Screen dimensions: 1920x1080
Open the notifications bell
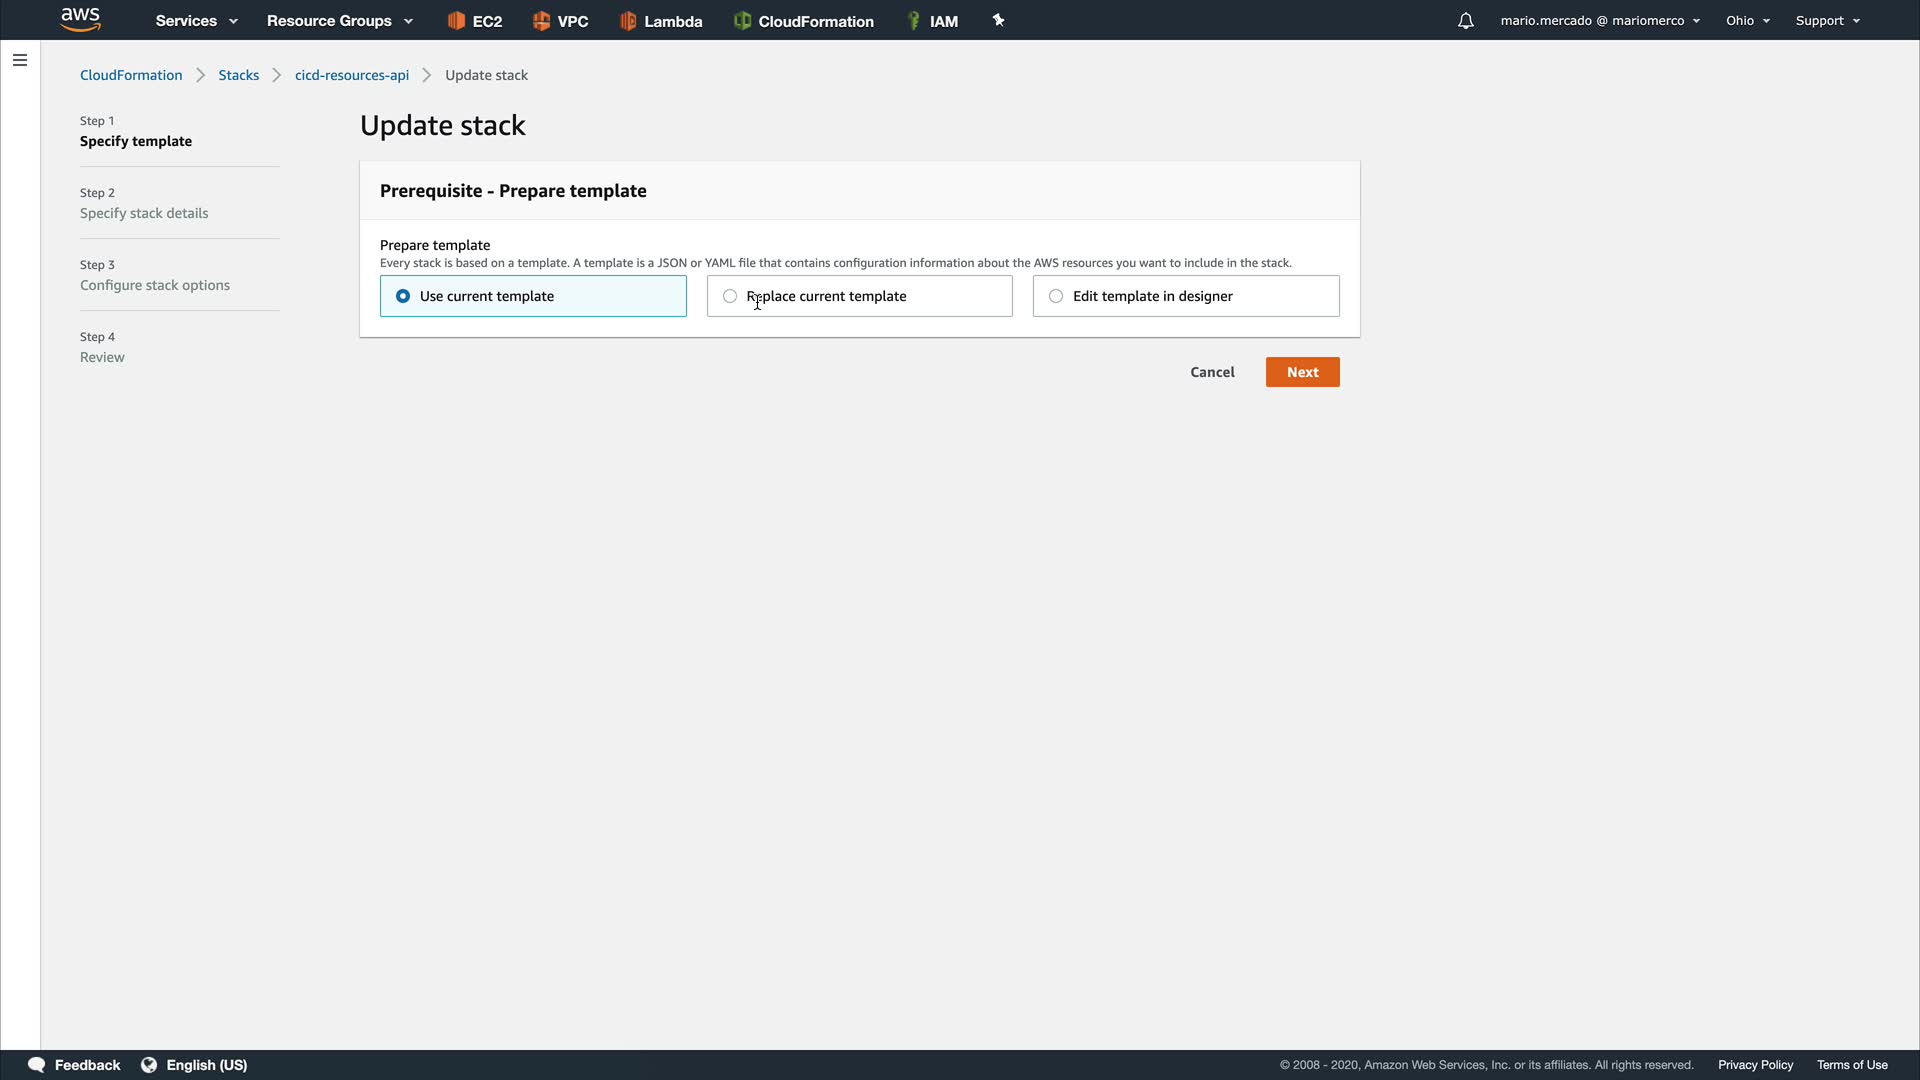[x=1465, y=21]
